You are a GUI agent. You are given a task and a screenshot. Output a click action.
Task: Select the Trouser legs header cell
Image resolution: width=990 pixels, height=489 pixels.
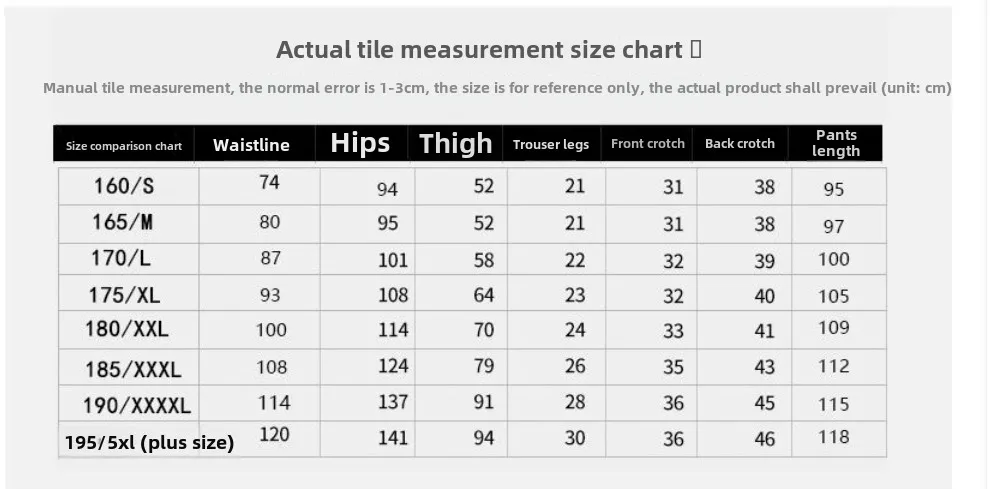click(551, 145)
